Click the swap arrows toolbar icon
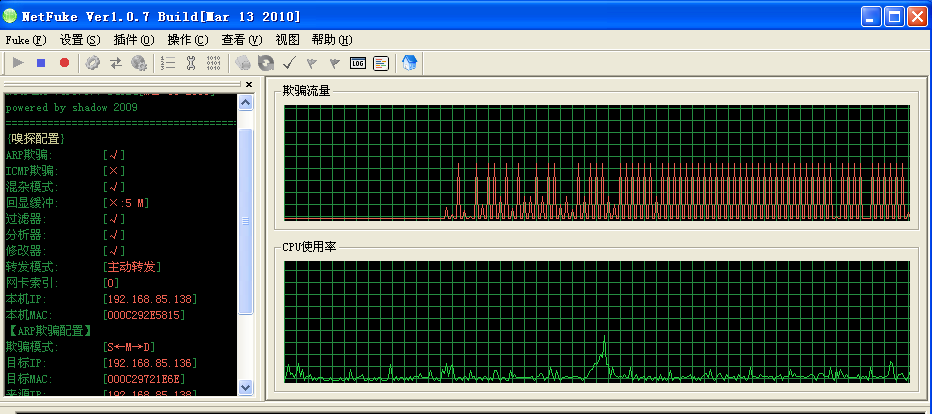The height and width of the screenshot is (414, 932). [116, 62]
